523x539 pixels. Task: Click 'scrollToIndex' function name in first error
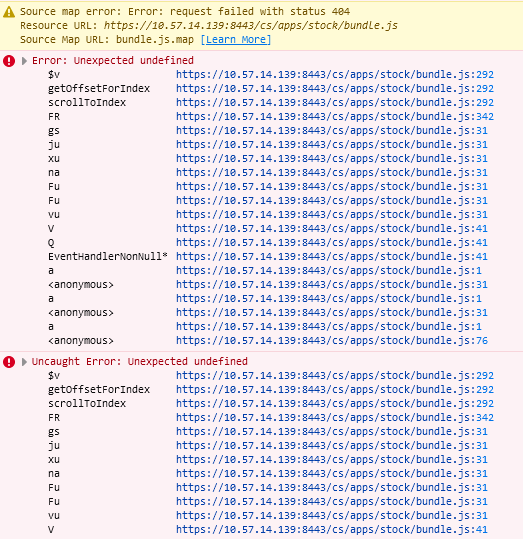(x=87, y=103)
